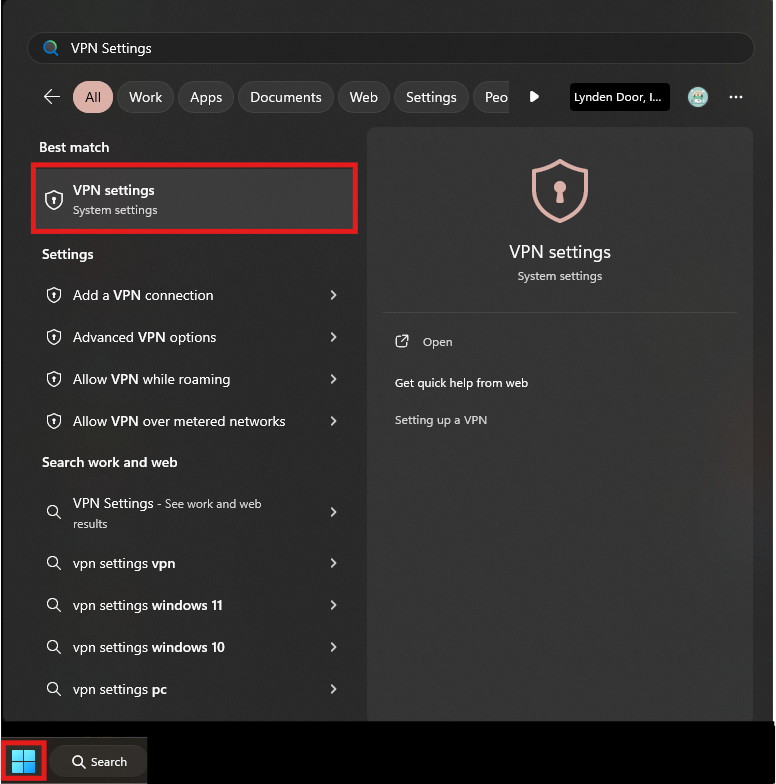This screenshot has height=784, width=776.
Task: Select vpn settings windows 11 suggestion
Action: pyautogui.click(x=147, y=606)
